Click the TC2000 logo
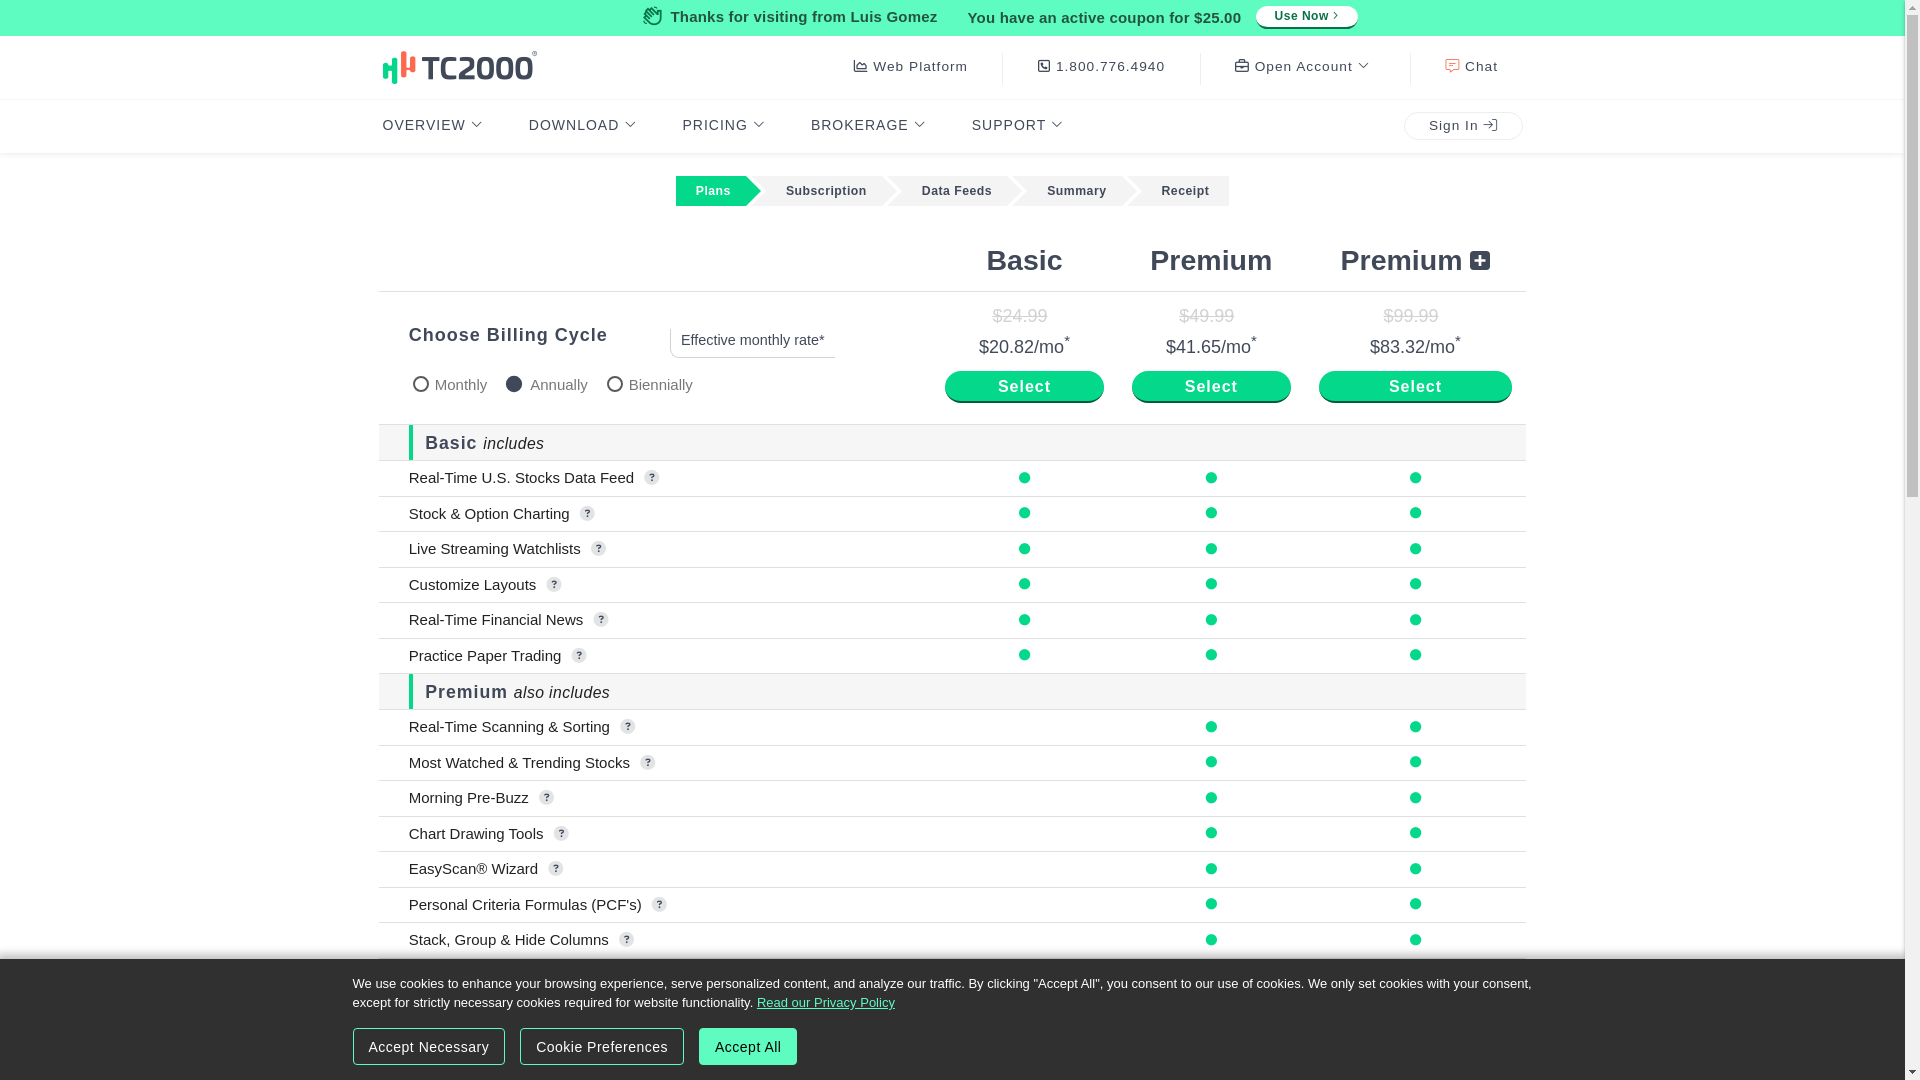The height and width of the screenshot is (1080, 1920). pos(459,67)
